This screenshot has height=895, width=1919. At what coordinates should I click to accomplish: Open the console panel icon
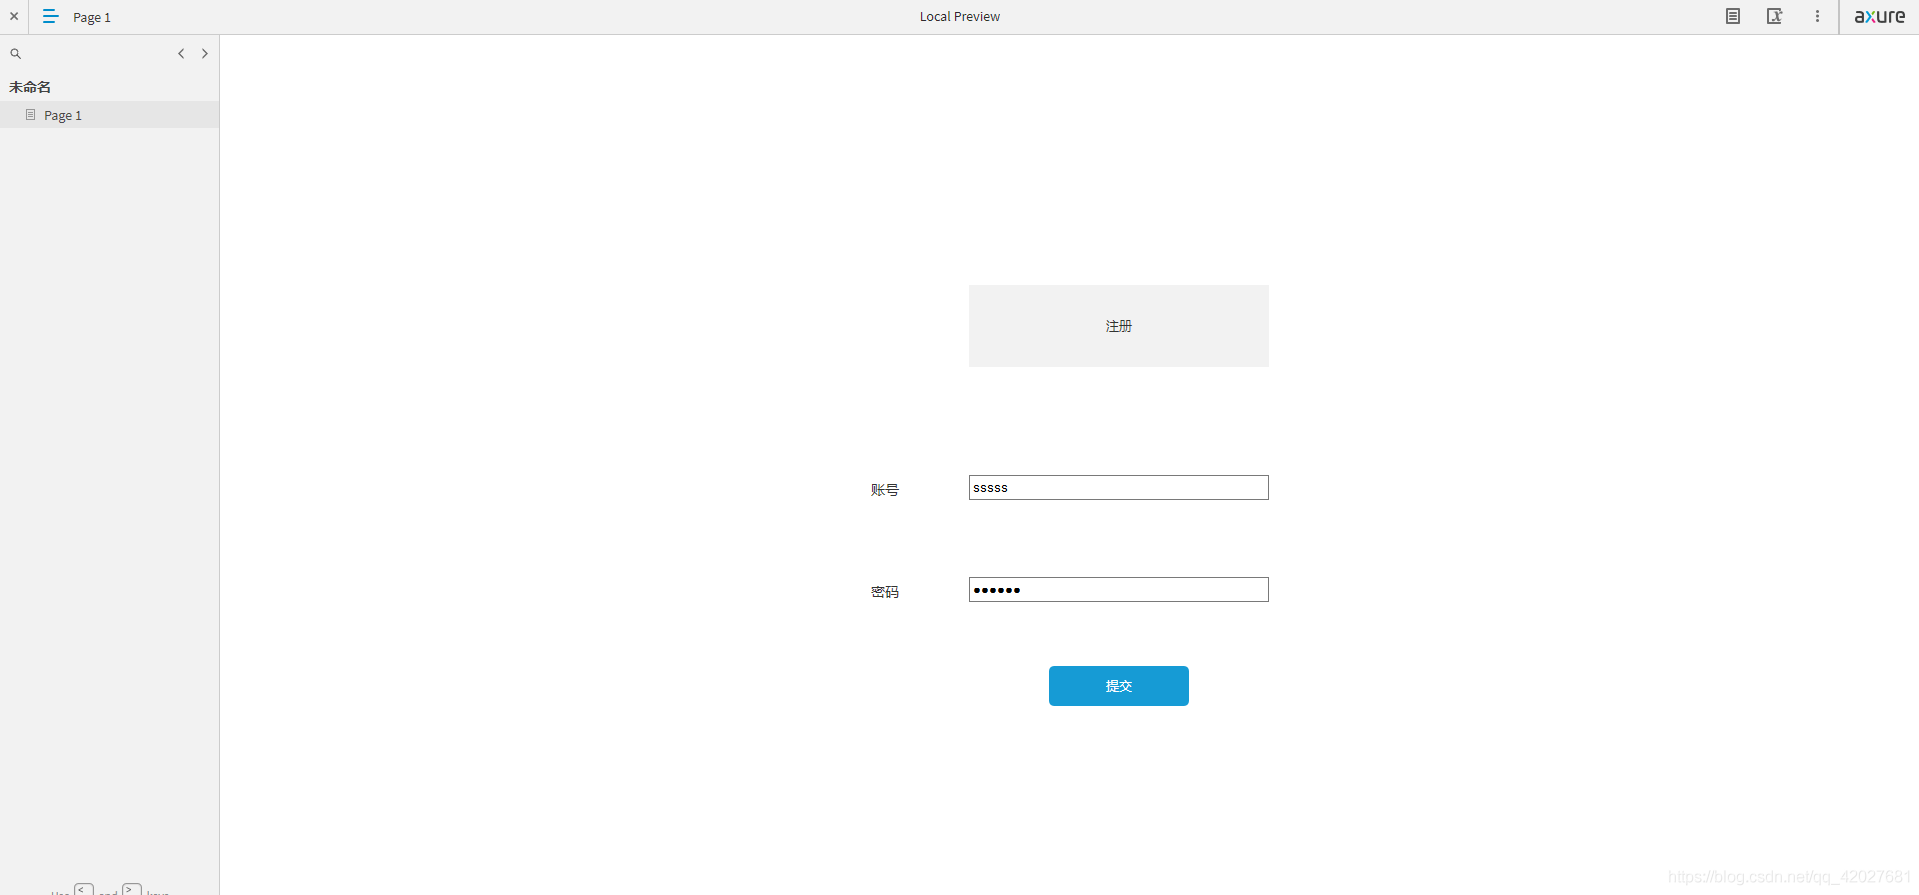[1775, 16]
